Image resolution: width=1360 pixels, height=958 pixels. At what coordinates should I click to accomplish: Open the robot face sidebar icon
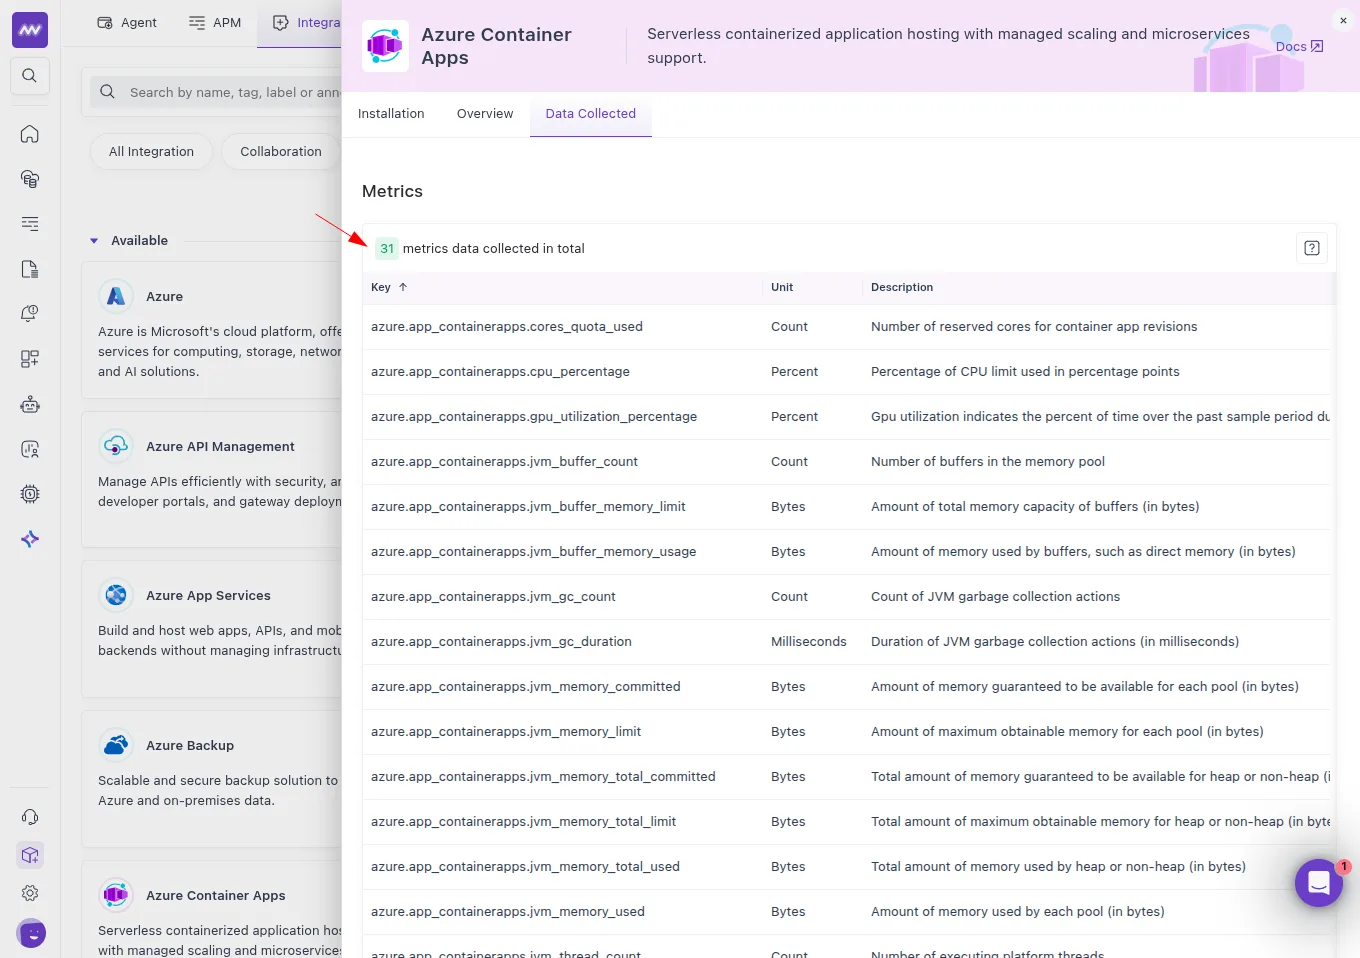tap(30, 404)
